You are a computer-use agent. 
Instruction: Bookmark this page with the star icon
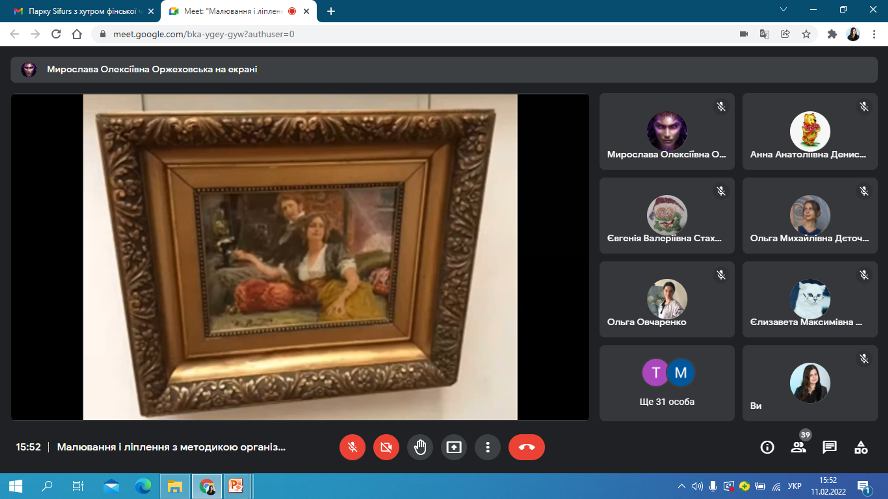point(806,33)
